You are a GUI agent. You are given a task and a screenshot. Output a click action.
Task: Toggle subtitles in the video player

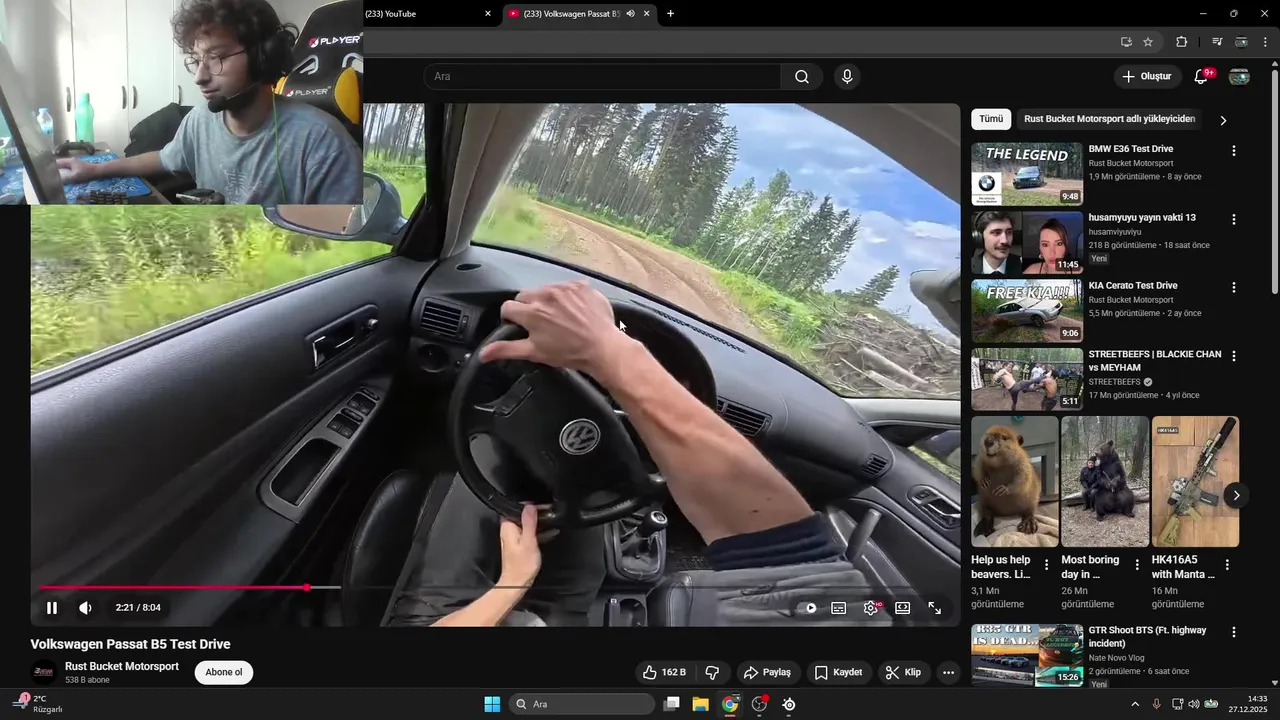point(839,607)
